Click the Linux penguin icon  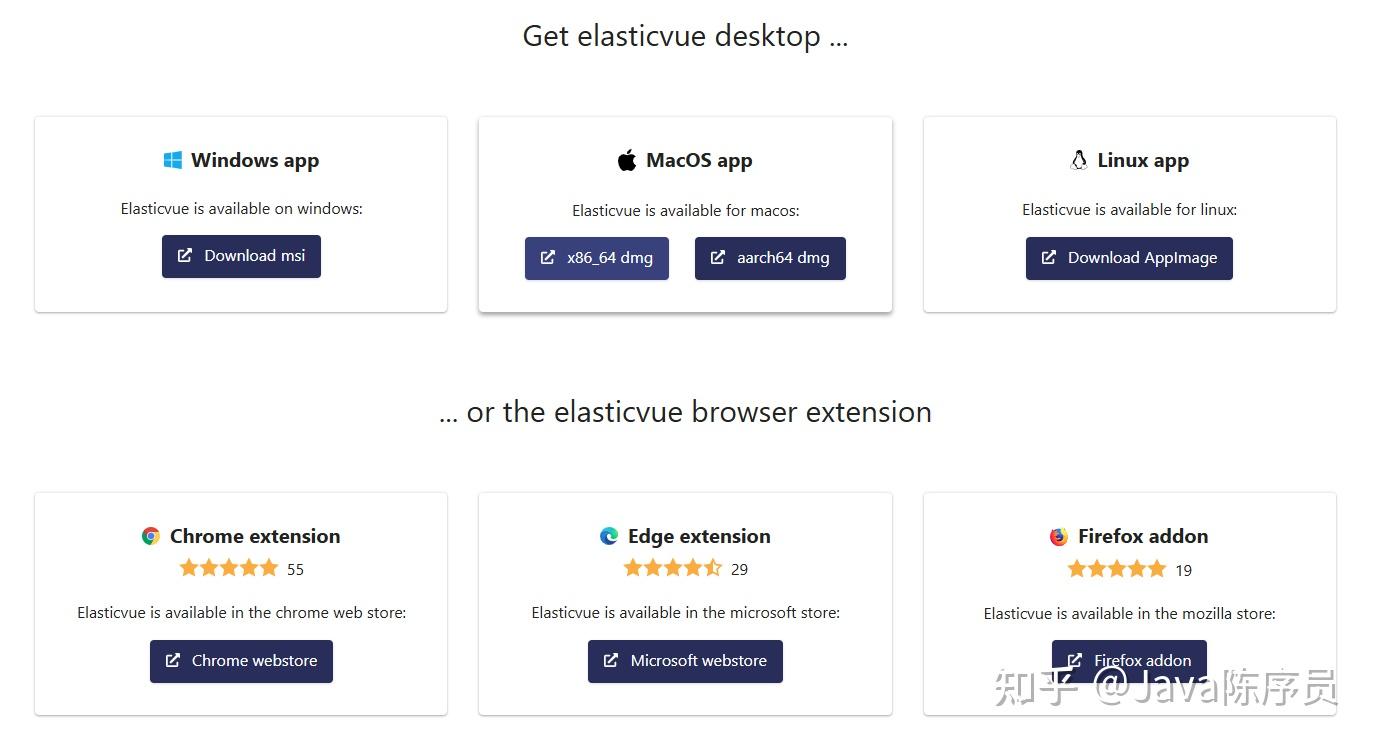point(1078,158)
